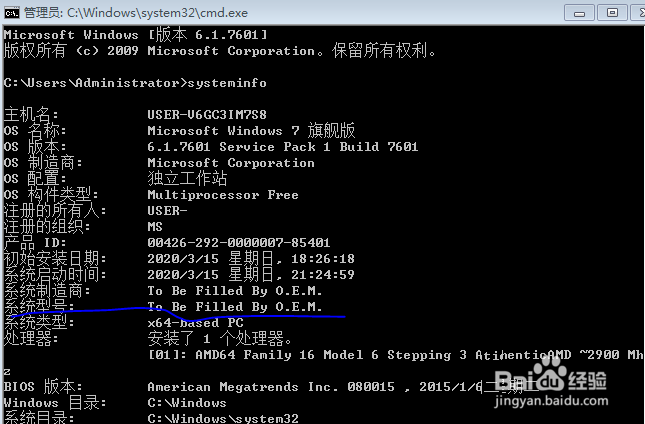Click the 'OS 配置:' label
This screenshot has width=645, height=424.
[35, 179]
